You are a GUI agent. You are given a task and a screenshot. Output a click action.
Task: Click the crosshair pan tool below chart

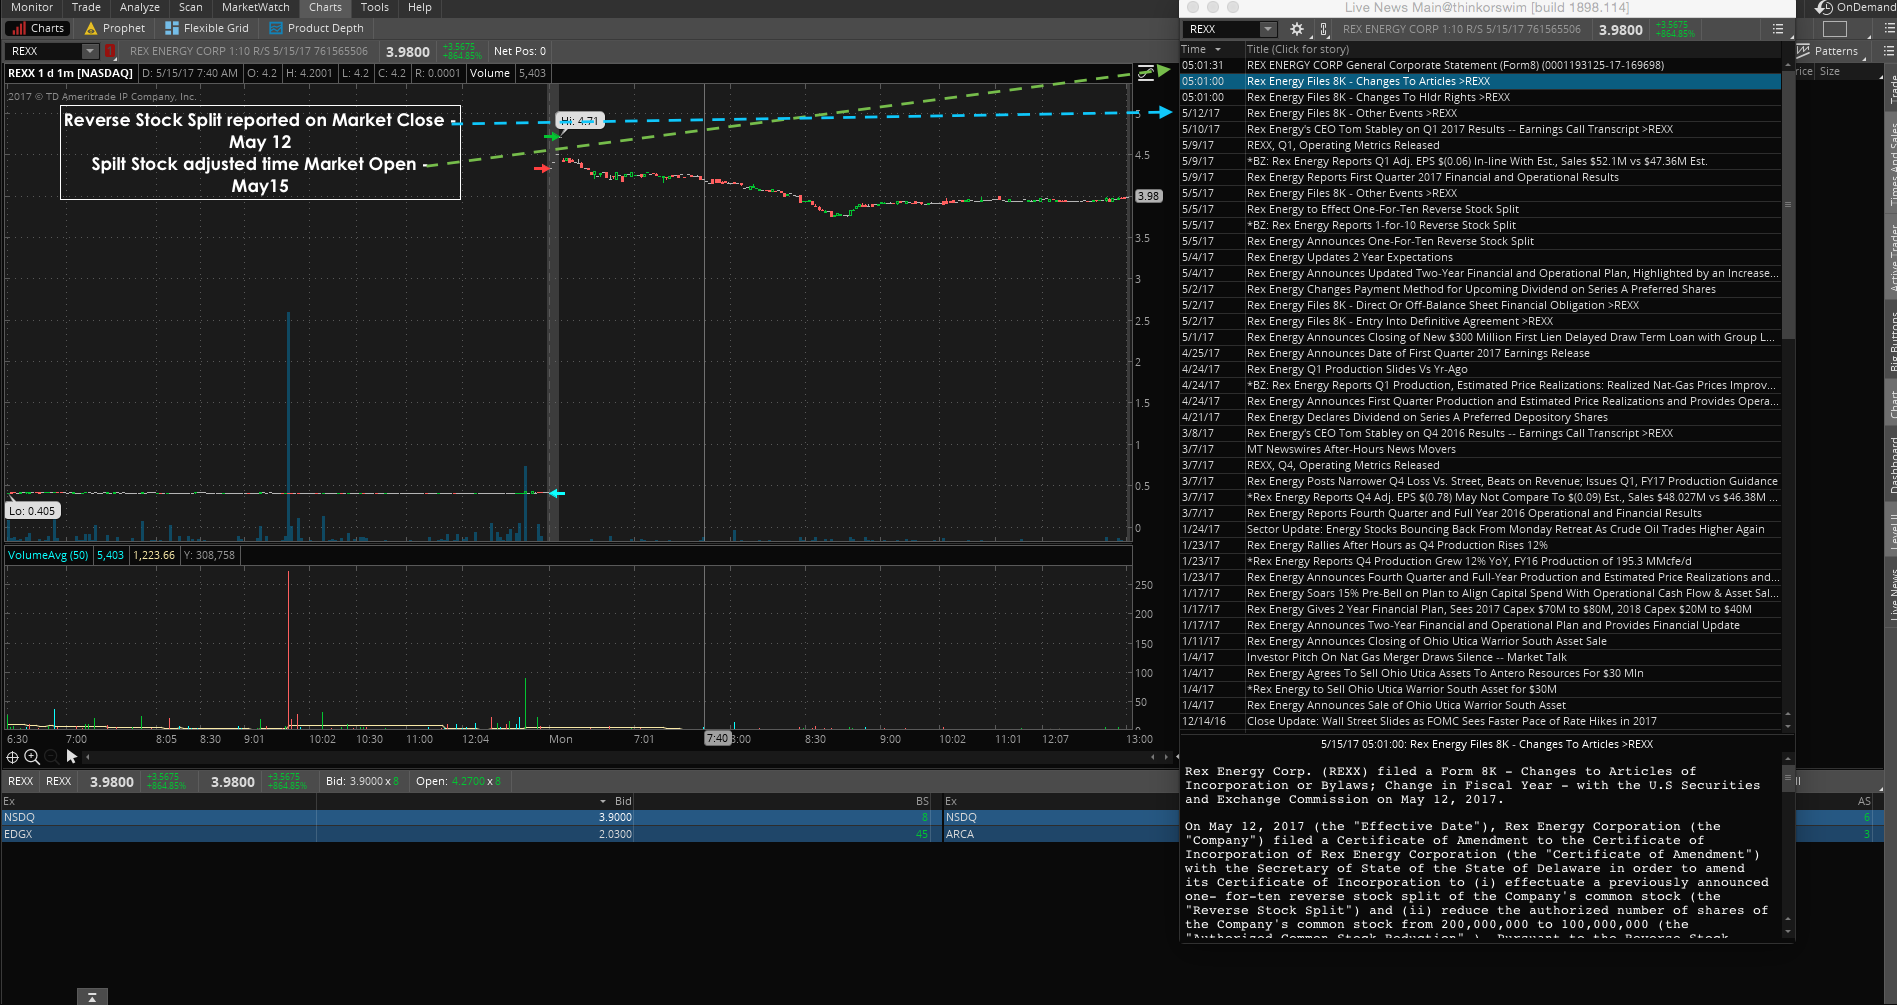[13, 757]
